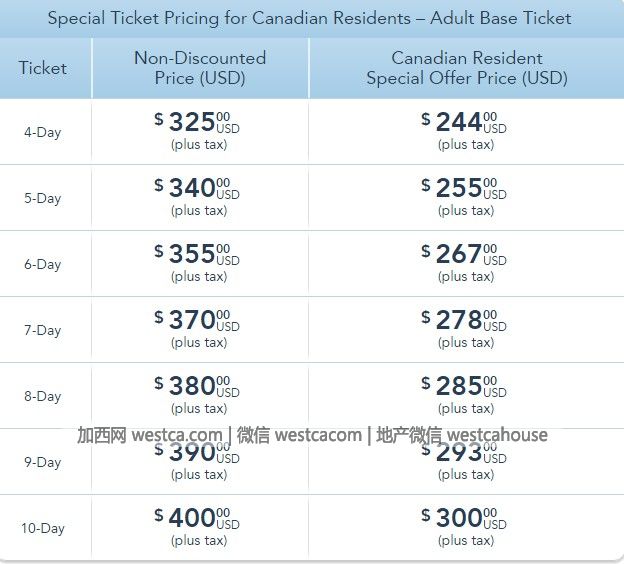Select the 7-Day ticket row label
This screenshot has height=564, width=624.
[43, 330]
